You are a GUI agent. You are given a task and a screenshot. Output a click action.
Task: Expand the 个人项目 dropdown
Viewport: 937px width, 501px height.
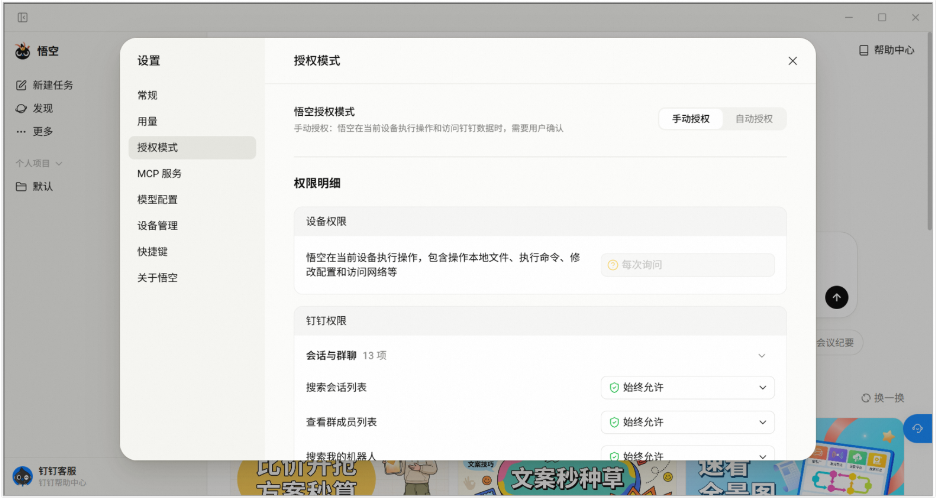tap(39, 163)
